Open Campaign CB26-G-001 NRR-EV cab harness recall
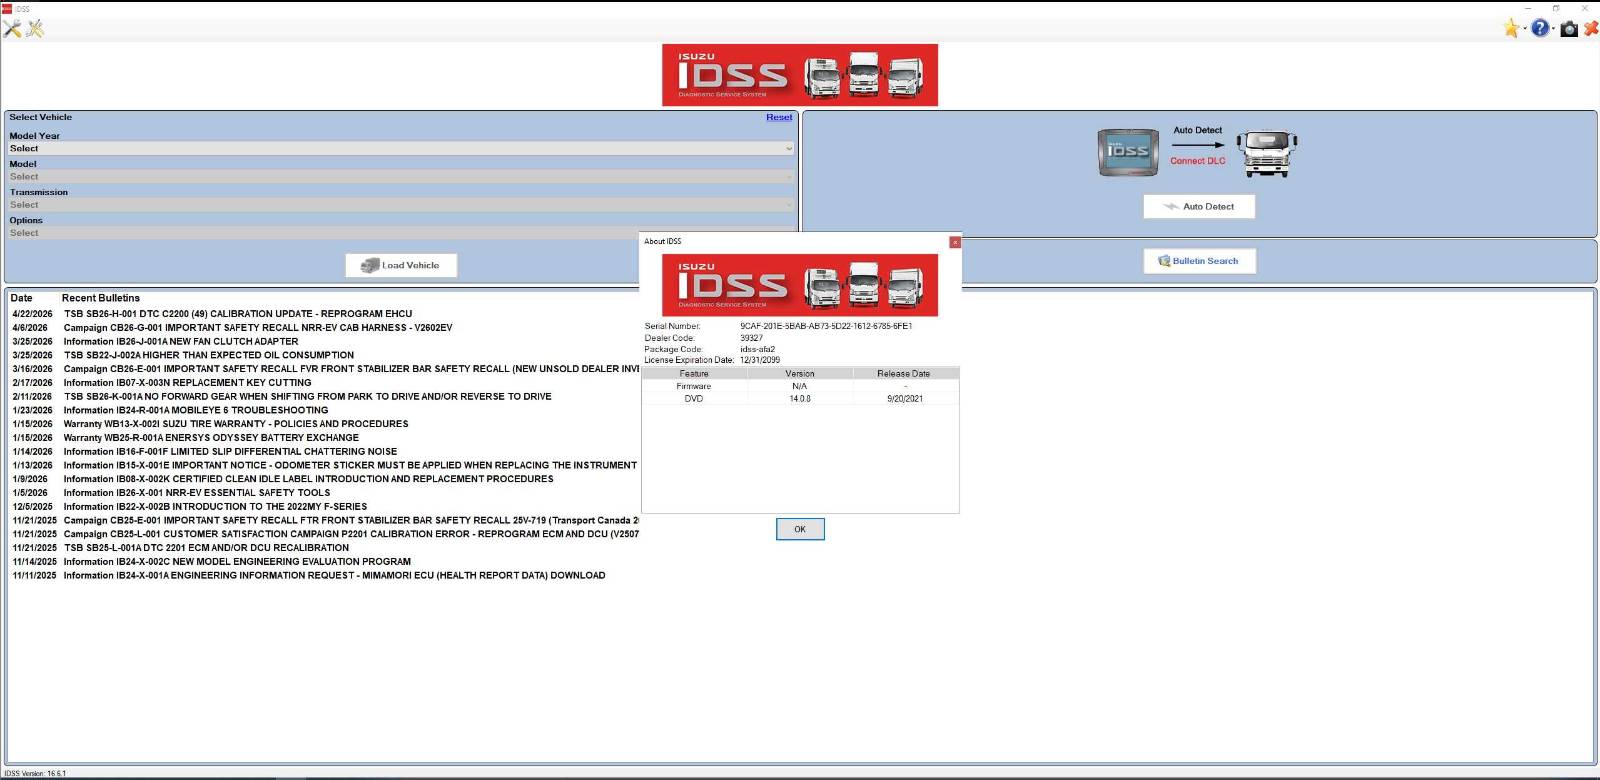The image size is (1600, 780). [x=258, y=328]
